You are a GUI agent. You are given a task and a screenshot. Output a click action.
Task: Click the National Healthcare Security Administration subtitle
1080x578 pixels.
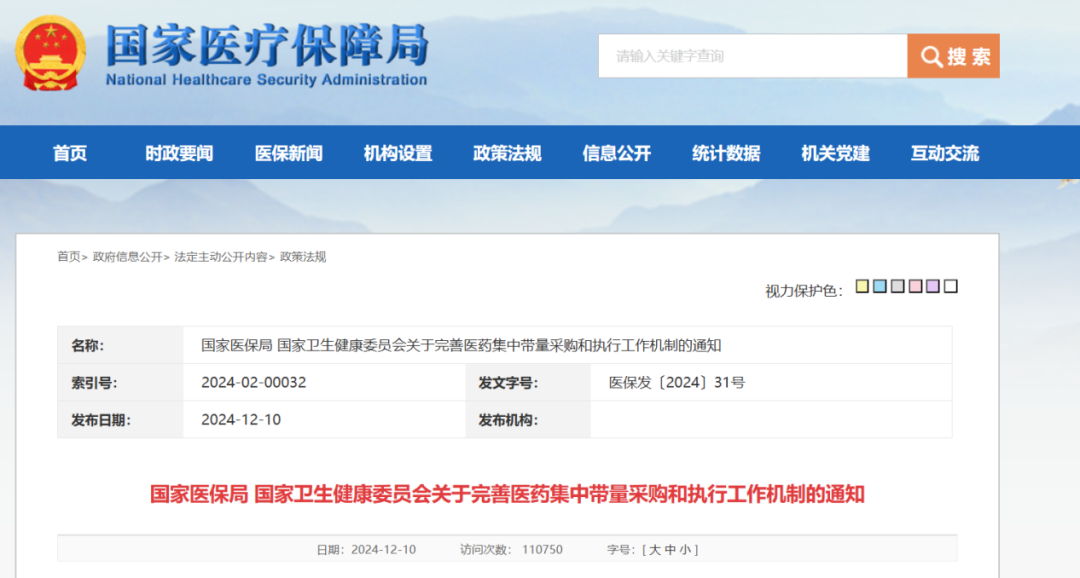267,80
